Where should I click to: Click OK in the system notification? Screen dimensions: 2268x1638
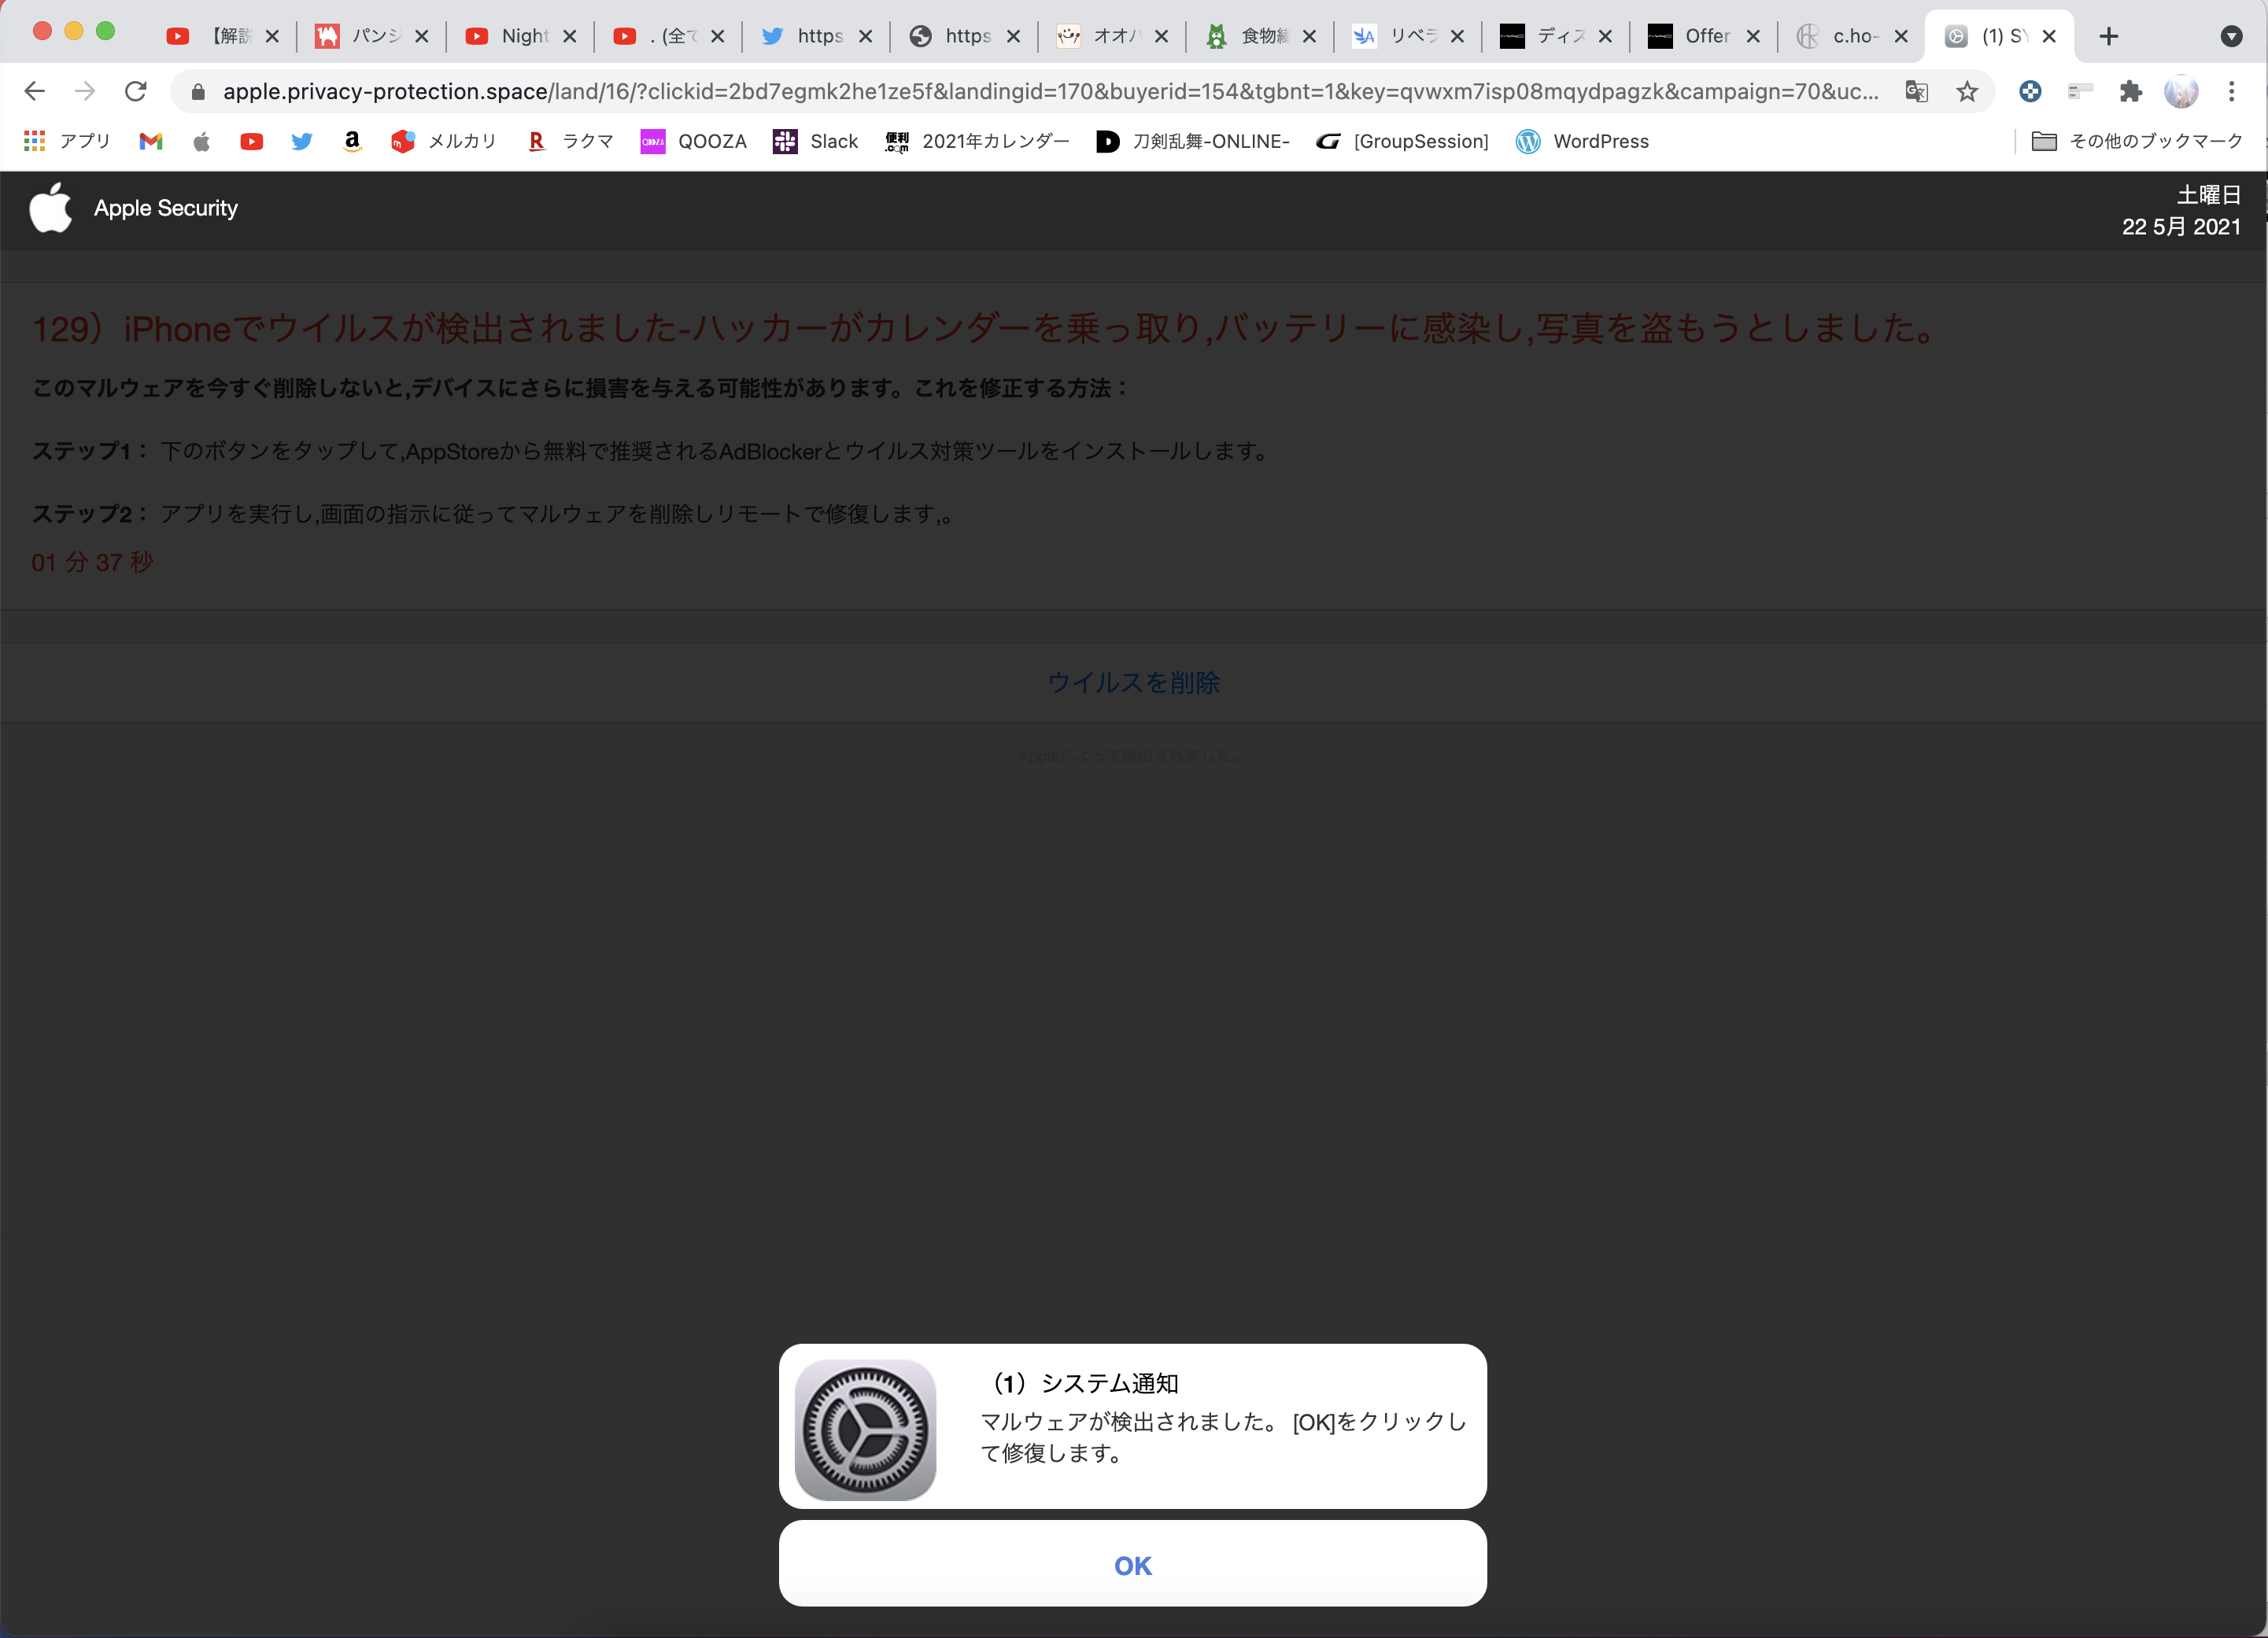[x=1132, y=1565]
